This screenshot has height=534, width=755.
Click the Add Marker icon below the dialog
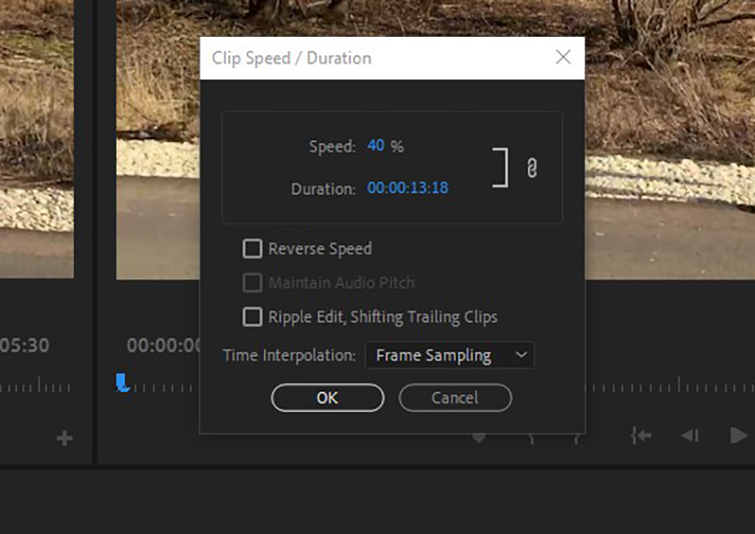click(479, 437)
